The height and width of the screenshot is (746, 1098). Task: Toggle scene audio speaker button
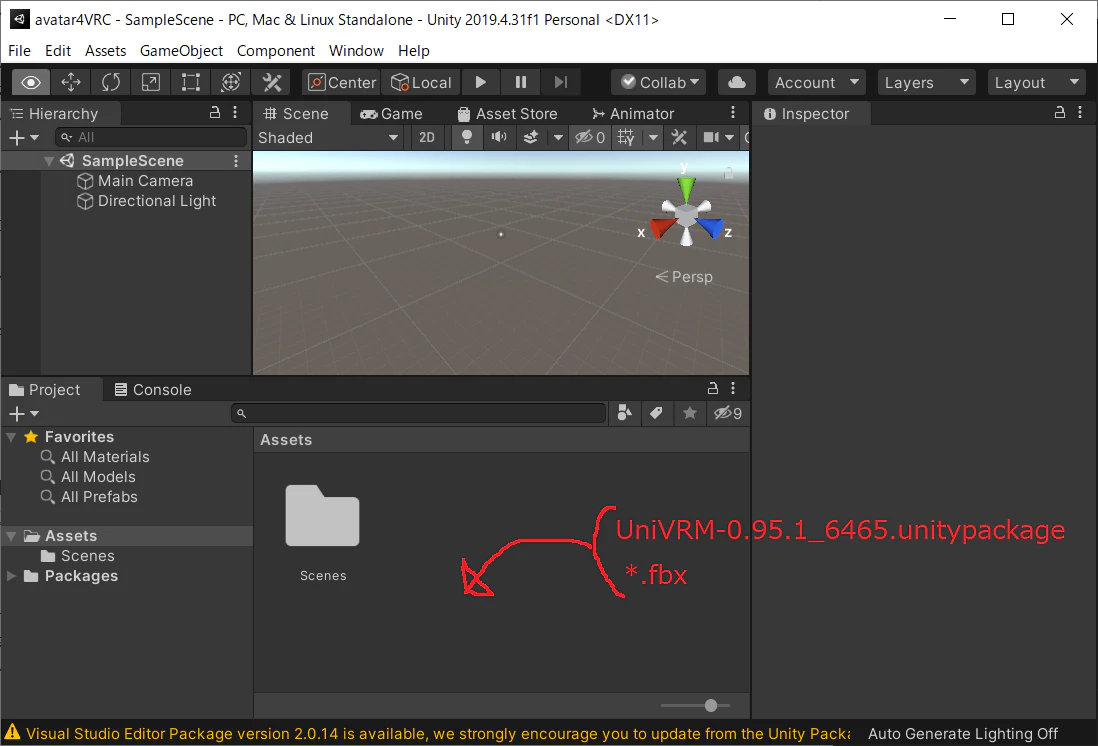pos(499,138)
